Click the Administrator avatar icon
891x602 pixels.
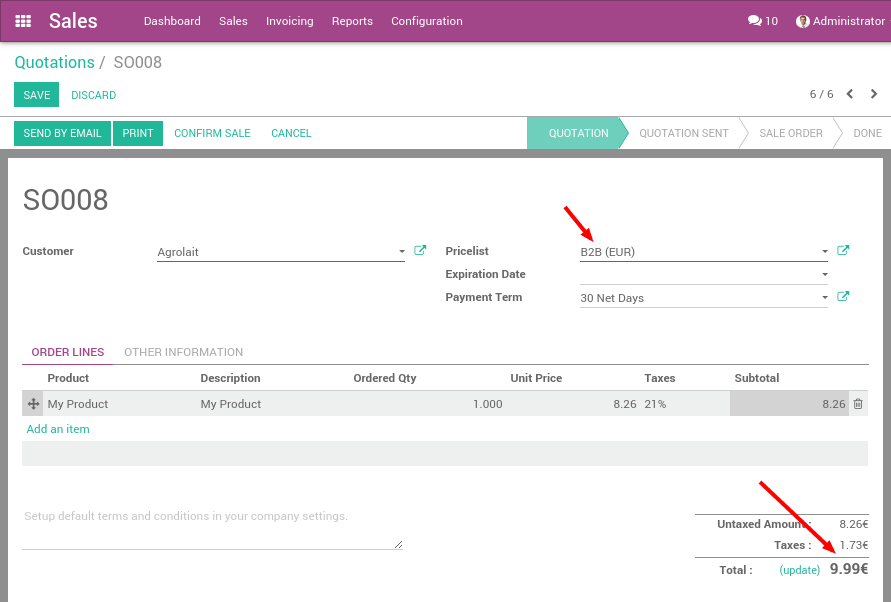pos(801,21)
